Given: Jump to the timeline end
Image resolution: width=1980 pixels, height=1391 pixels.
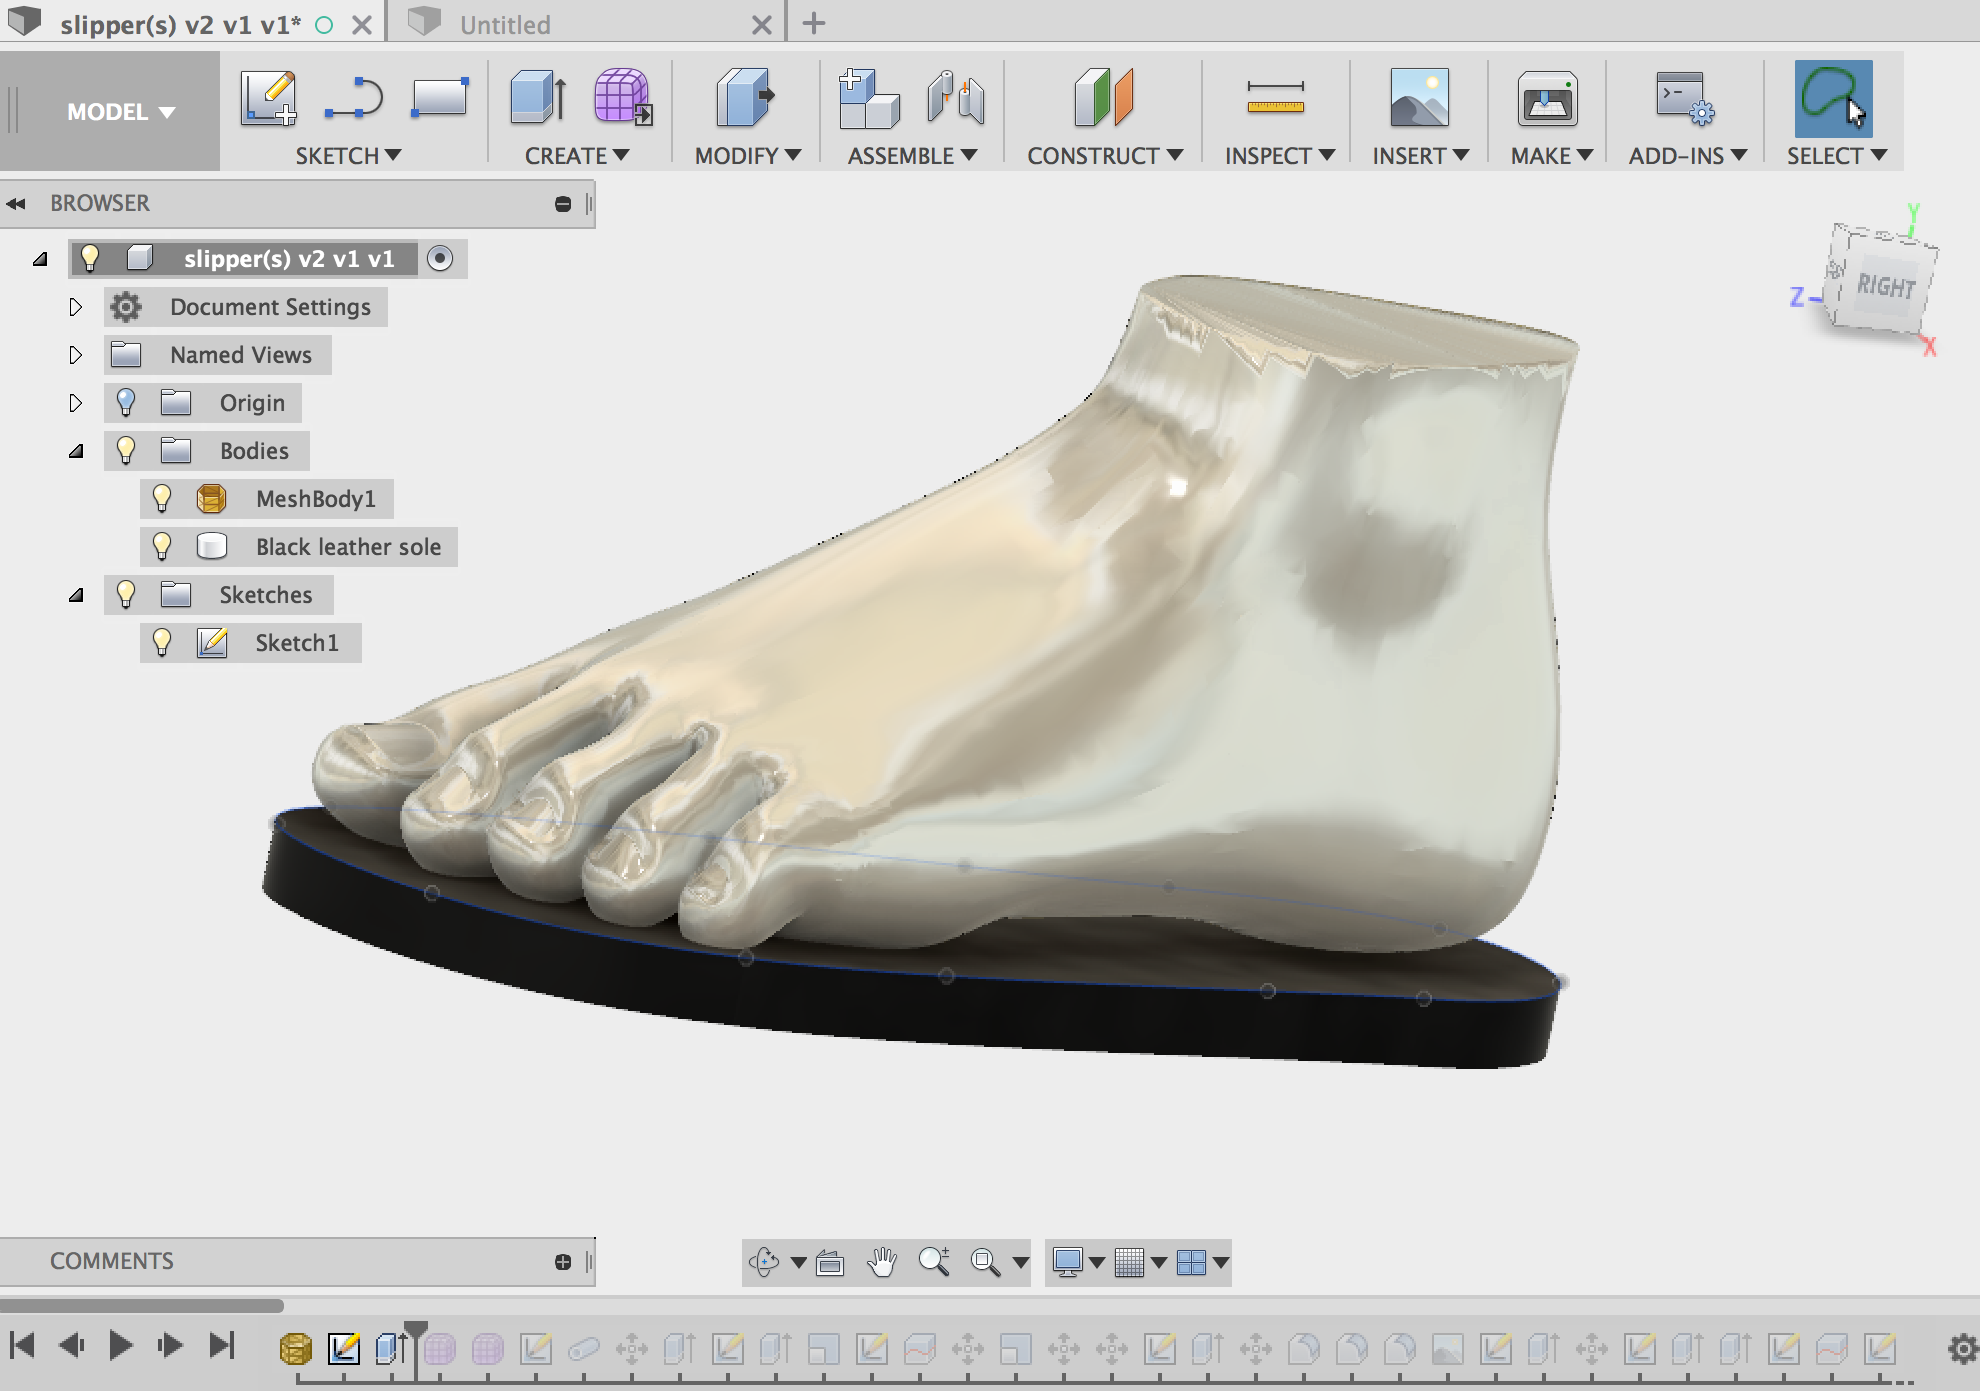Looking at the screenshot, I should pos(221,1346).
